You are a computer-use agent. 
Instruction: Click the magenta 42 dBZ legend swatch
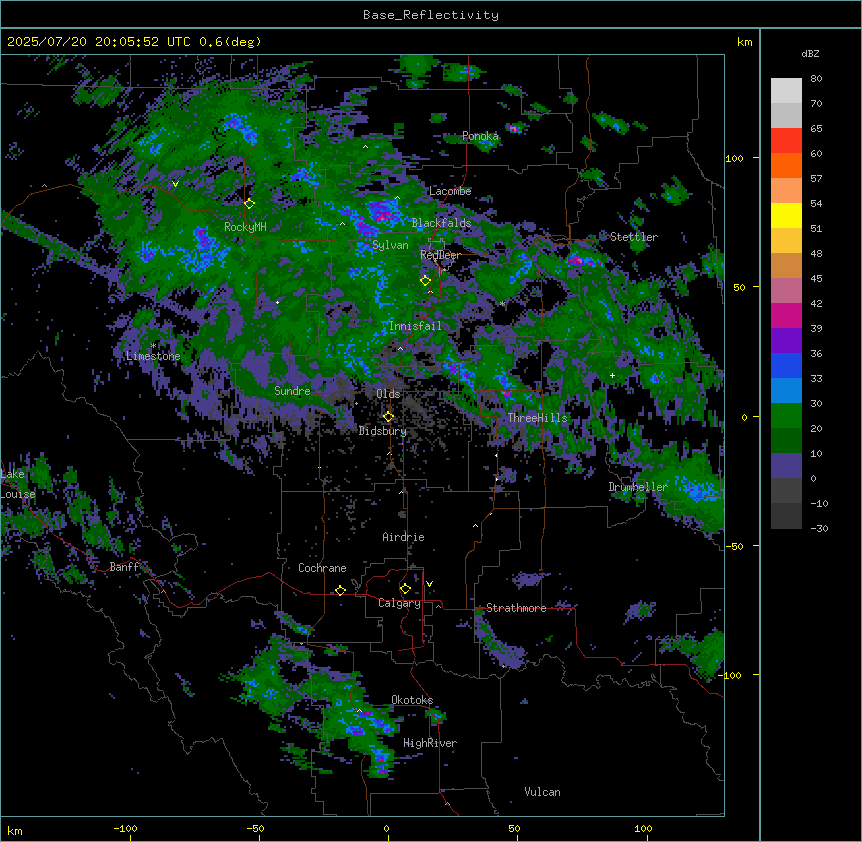tap(786, 315)
